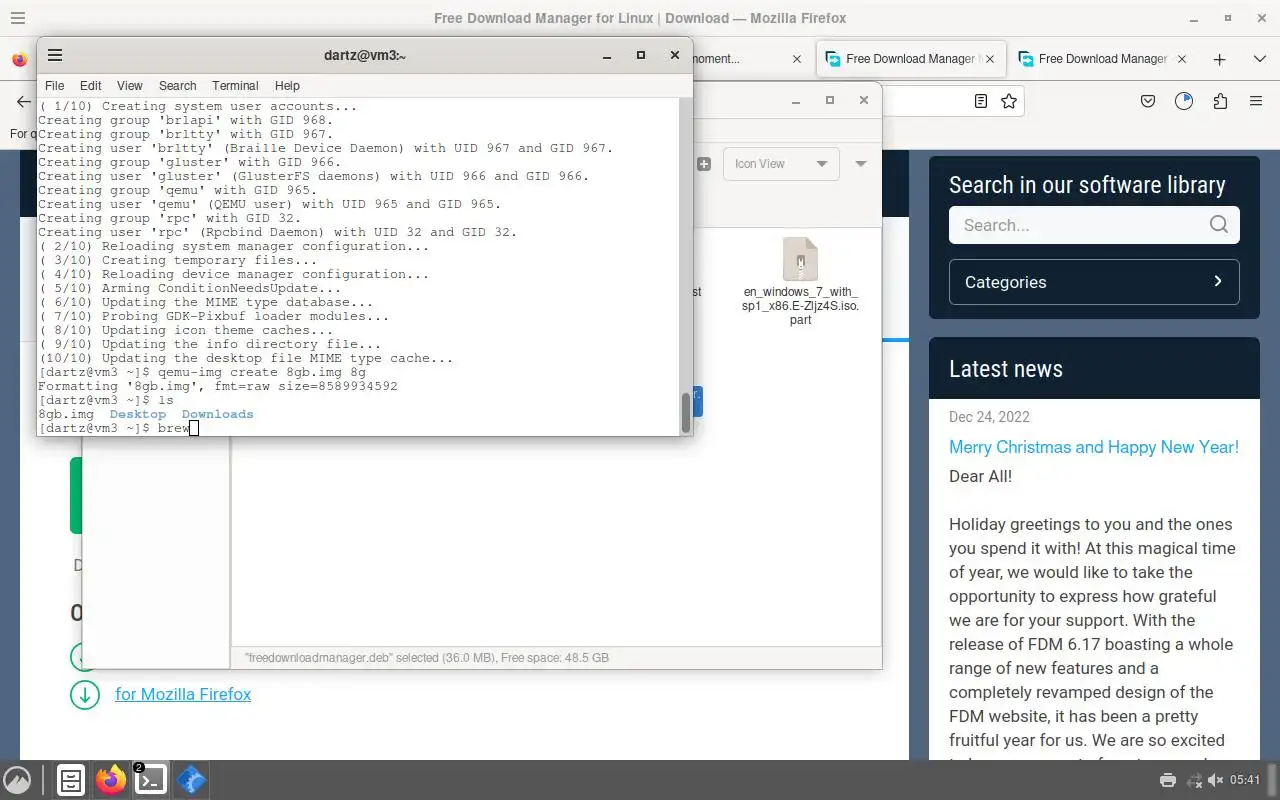This screenshot has width=1280, height=800.
Task: List all tabs with the chevron dropdown
Action: tap(1259, 59)
